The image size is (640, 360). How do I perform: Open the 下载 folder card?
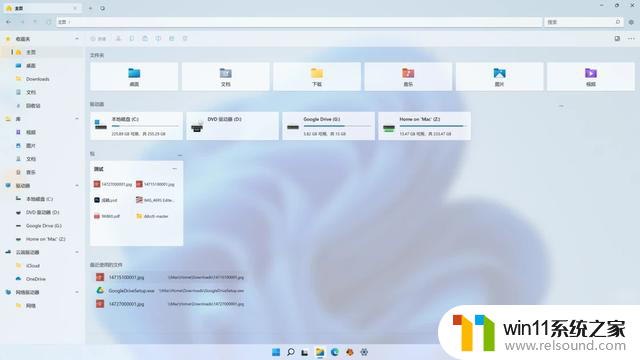tap(317, 76)
